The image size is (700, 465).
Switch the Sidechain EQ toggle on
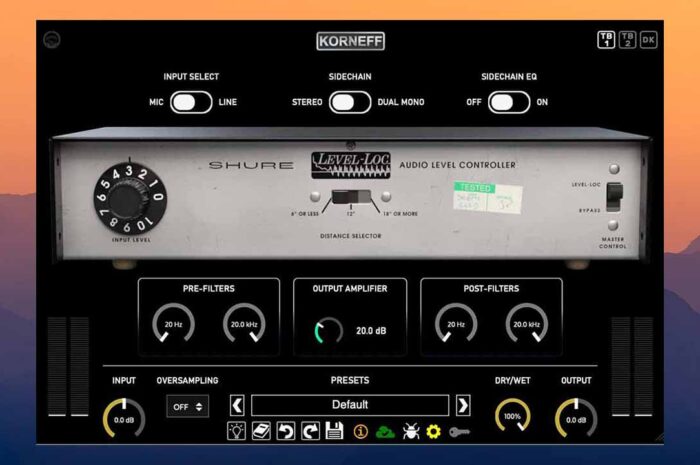pyautogui.click(x=509, y=102)
